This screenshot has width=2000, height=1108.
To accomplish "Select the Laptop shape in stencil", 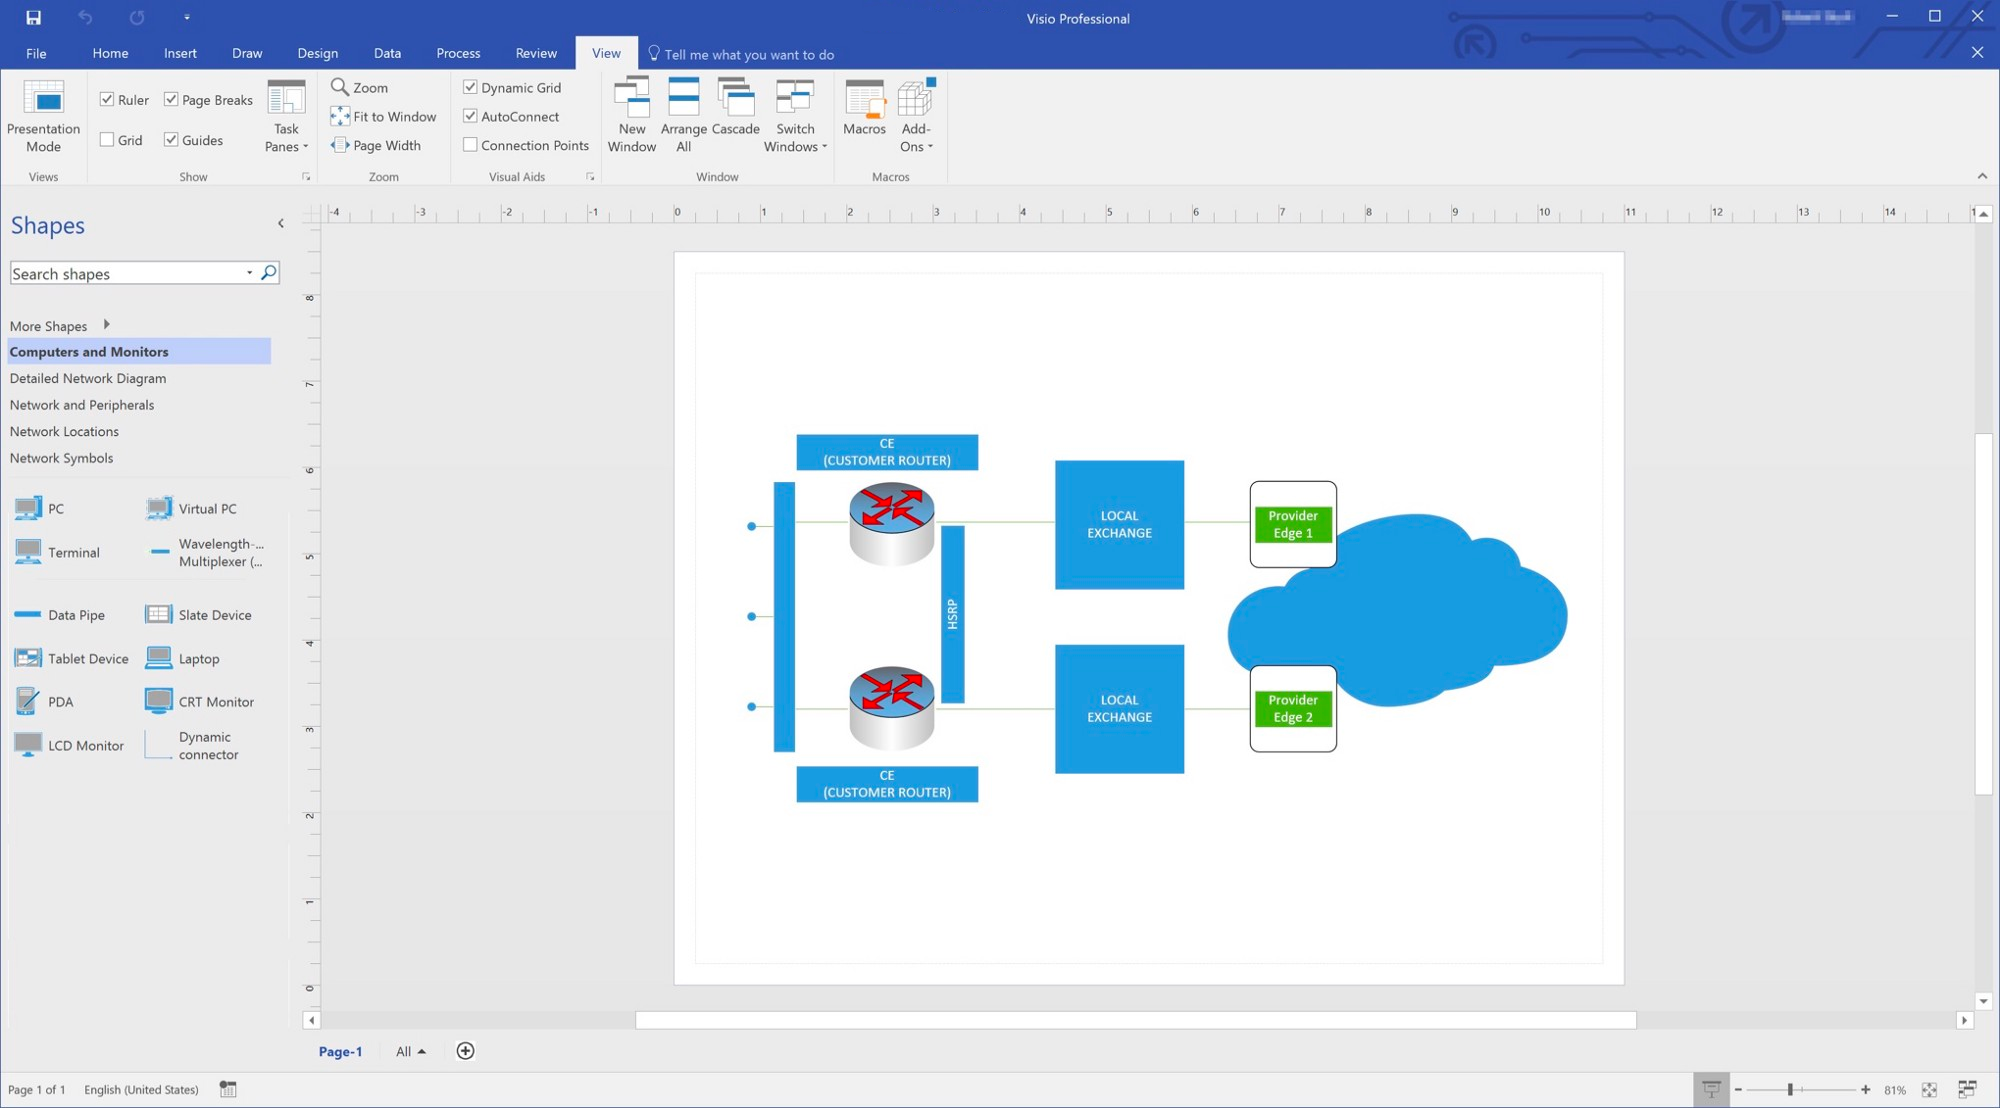I will pyautogui.click(x=159, y=658).
